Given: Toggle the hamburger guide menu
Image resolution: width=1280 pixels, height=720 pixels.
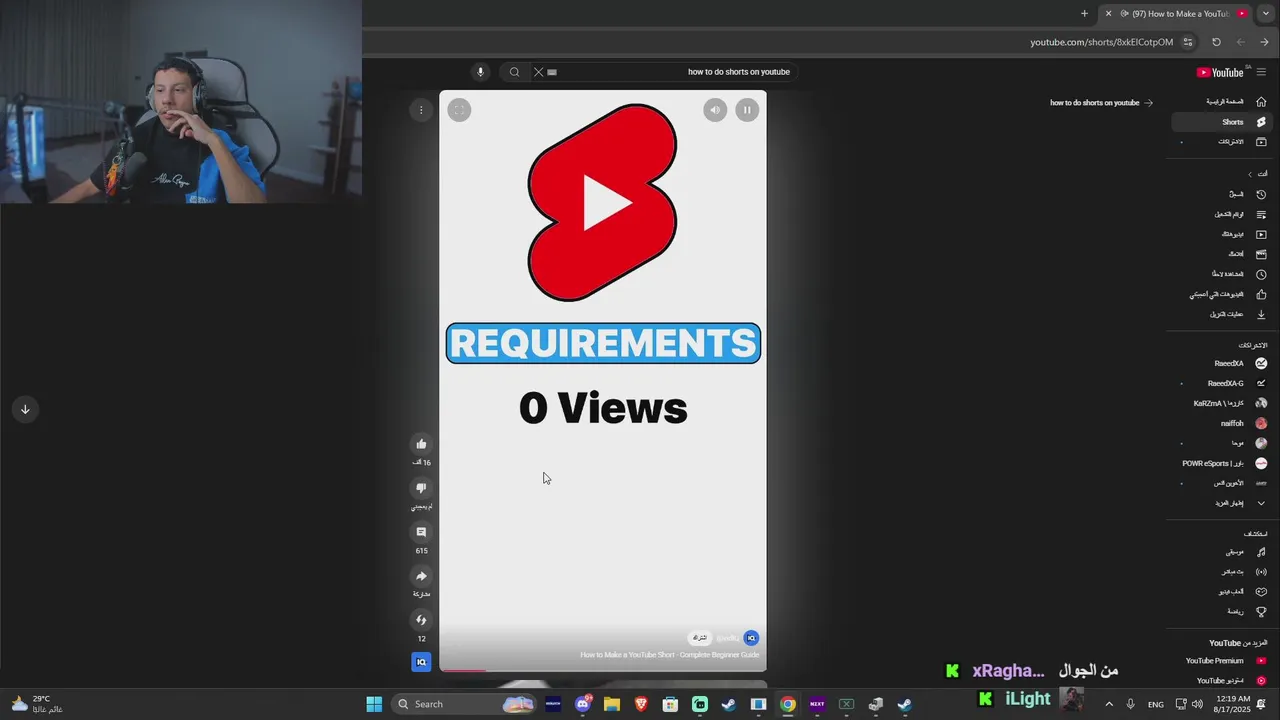Looking at the screenshot, I should (1261, 72).
